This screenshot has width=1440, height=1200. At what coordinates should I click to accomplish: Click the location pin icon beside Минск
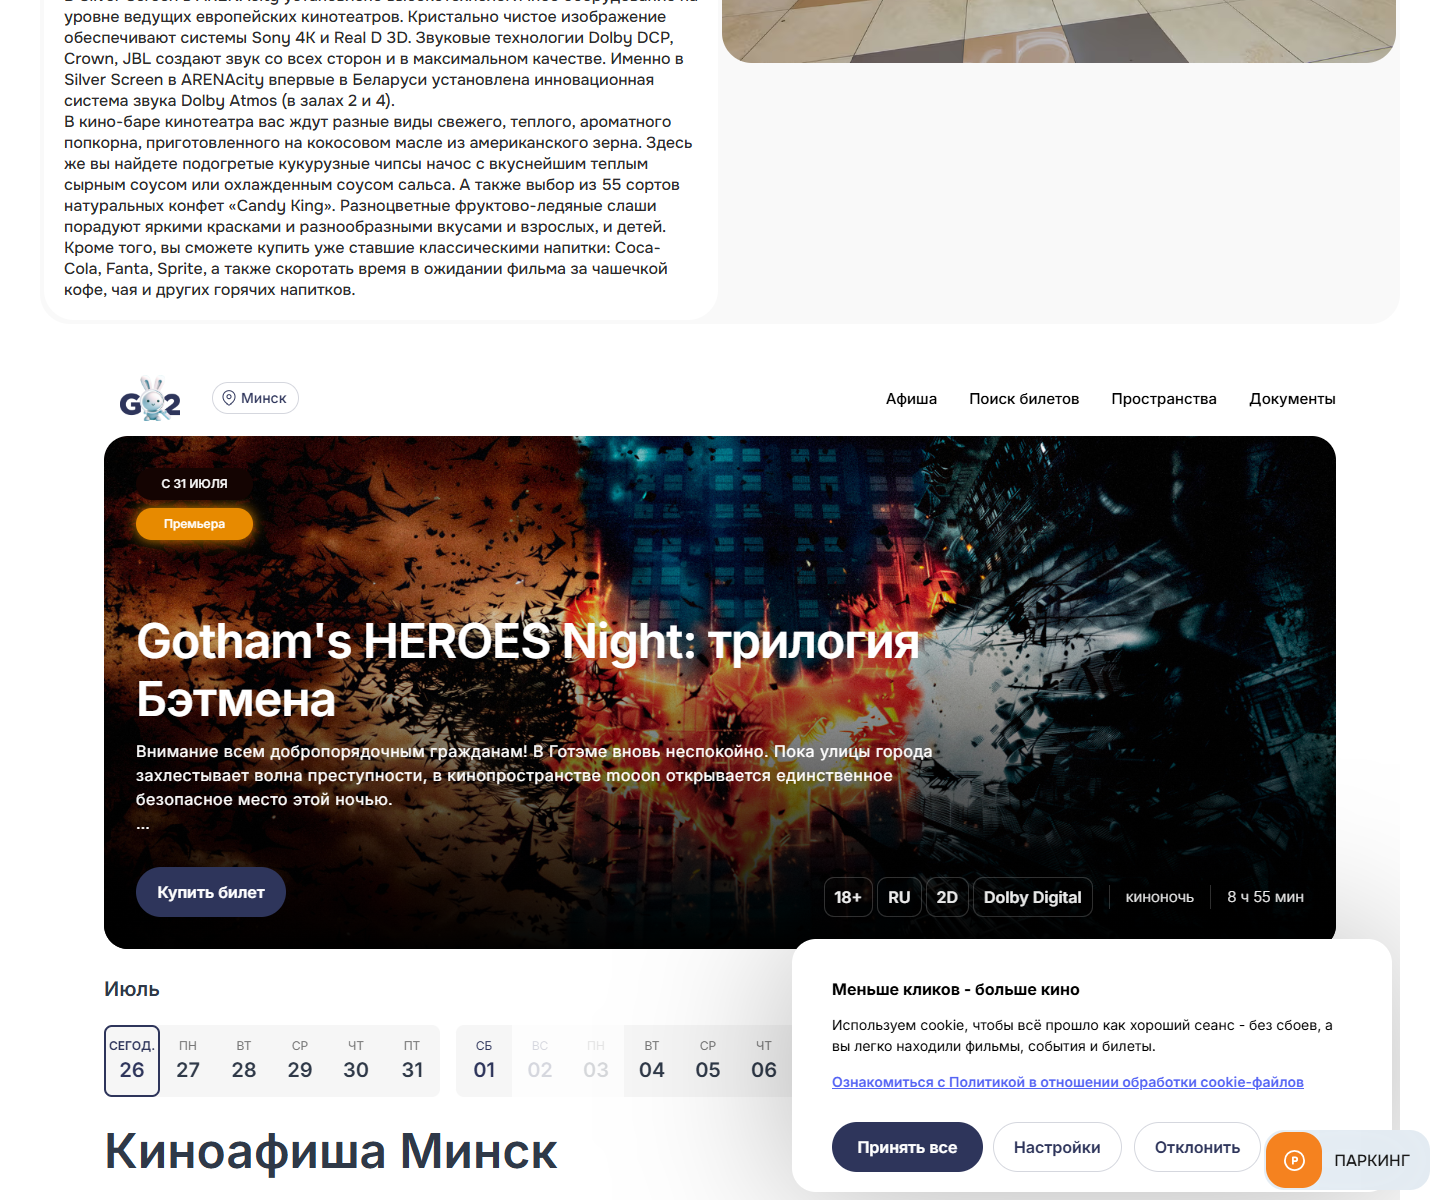point(229,398)
